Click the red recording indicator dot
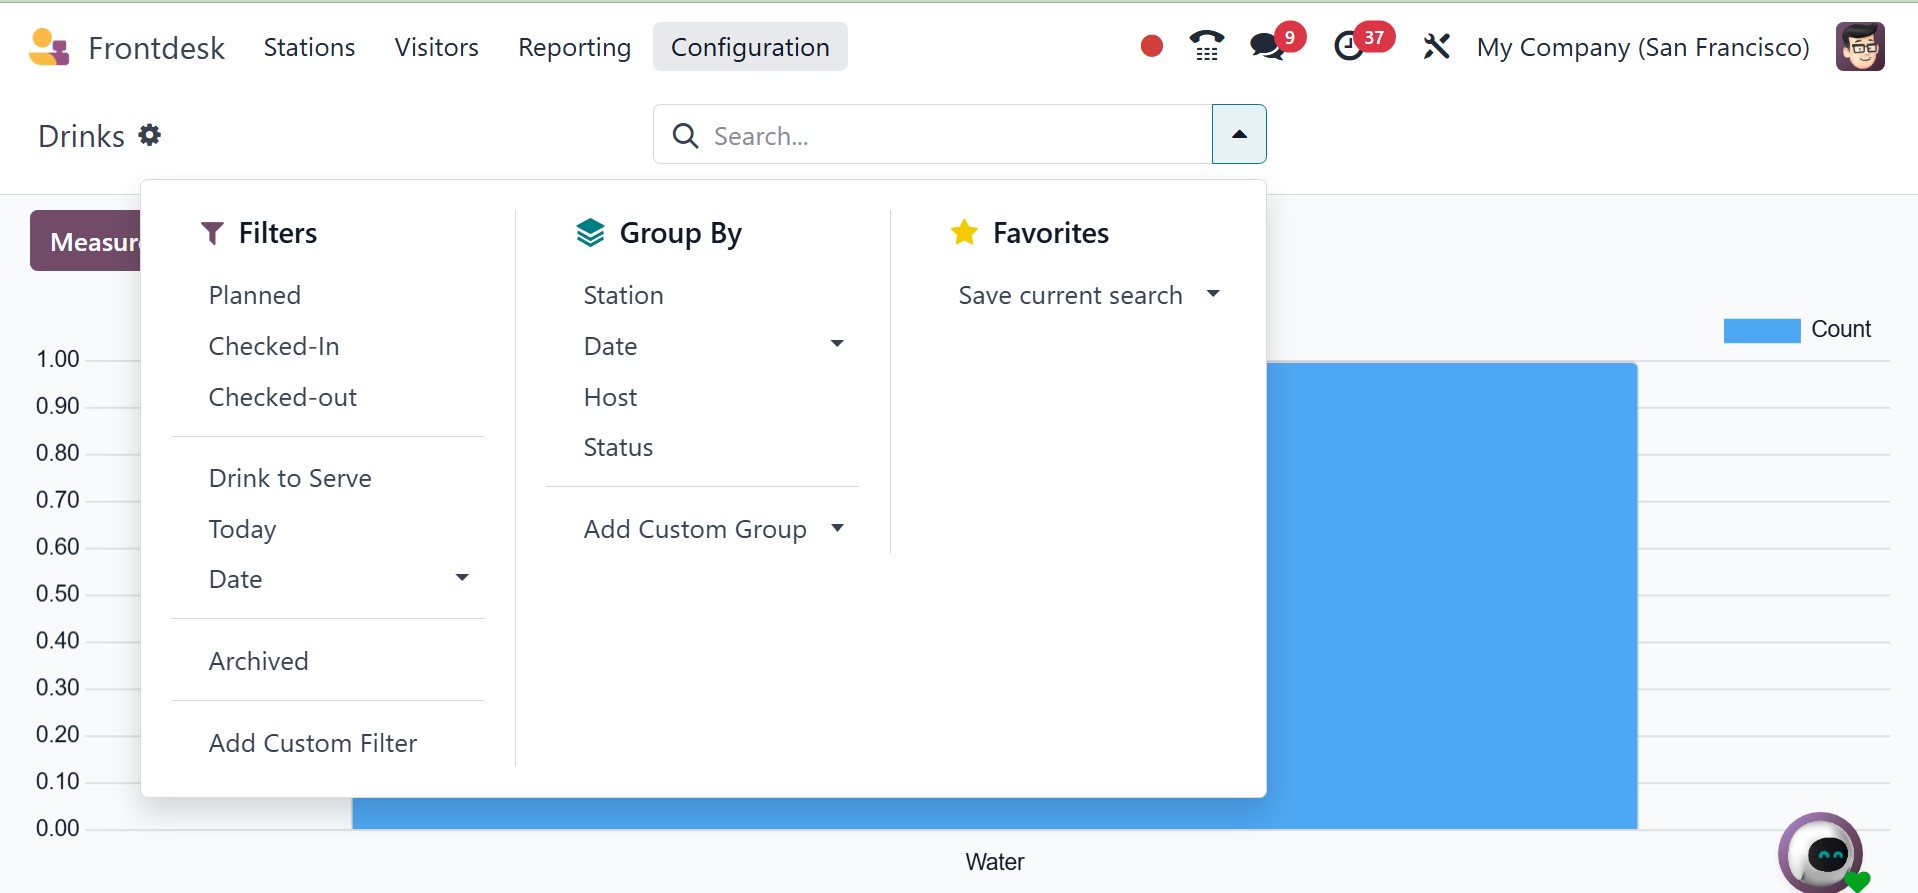Screen dimensions: 1918x893 (x=1151, y=46)
